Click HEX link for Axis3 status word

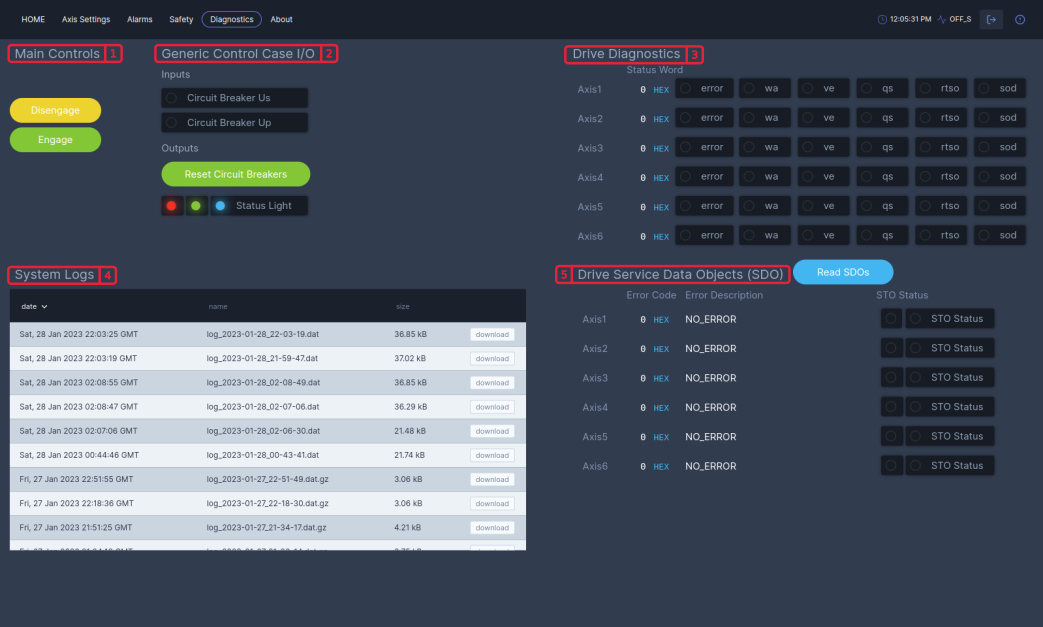tap(661, 148)
